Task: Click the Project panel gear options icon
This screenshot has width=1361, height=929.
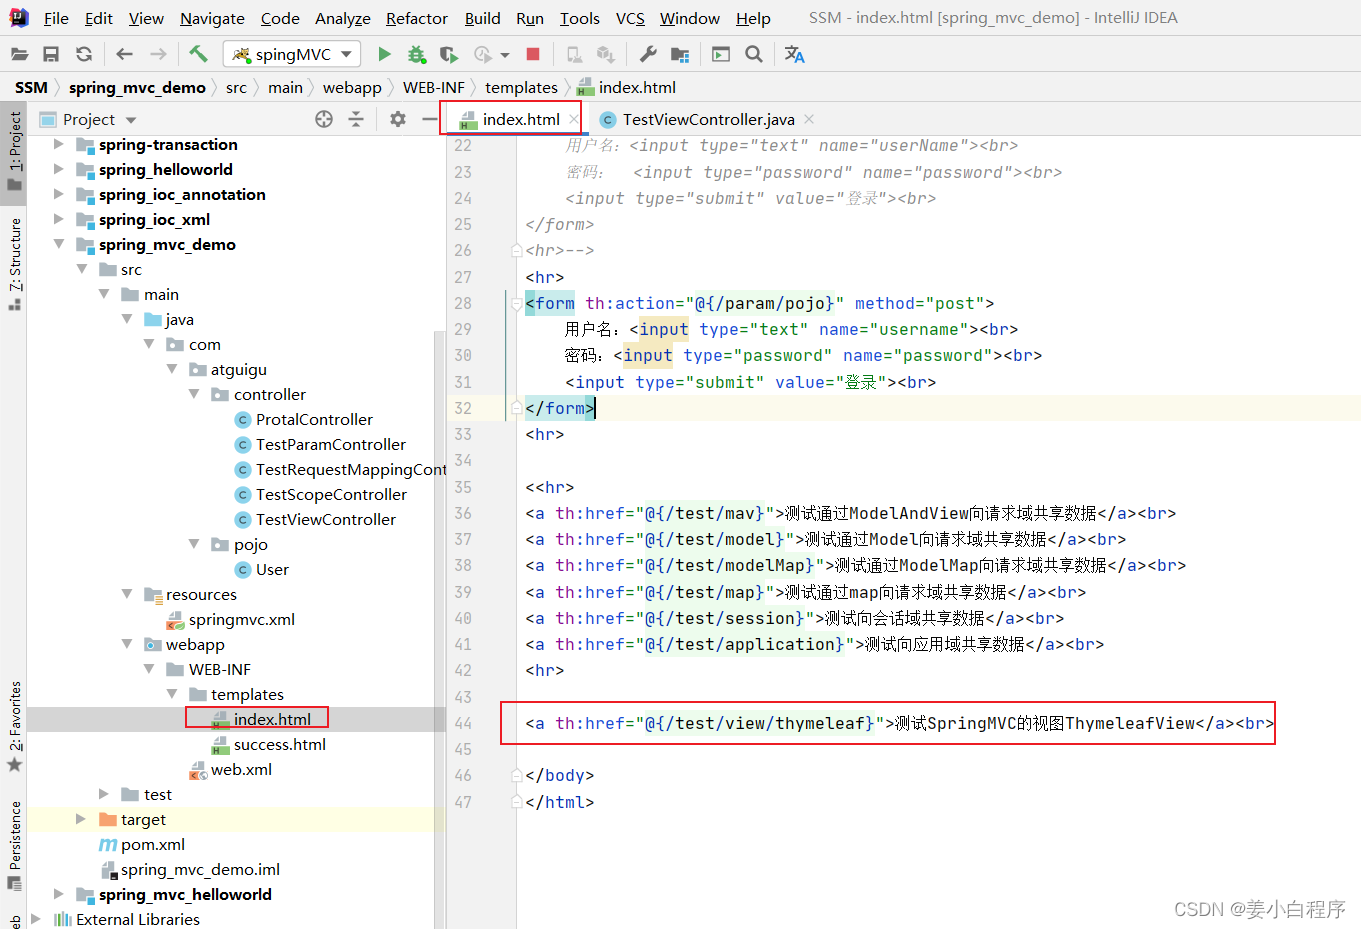Action: [398, 119]
